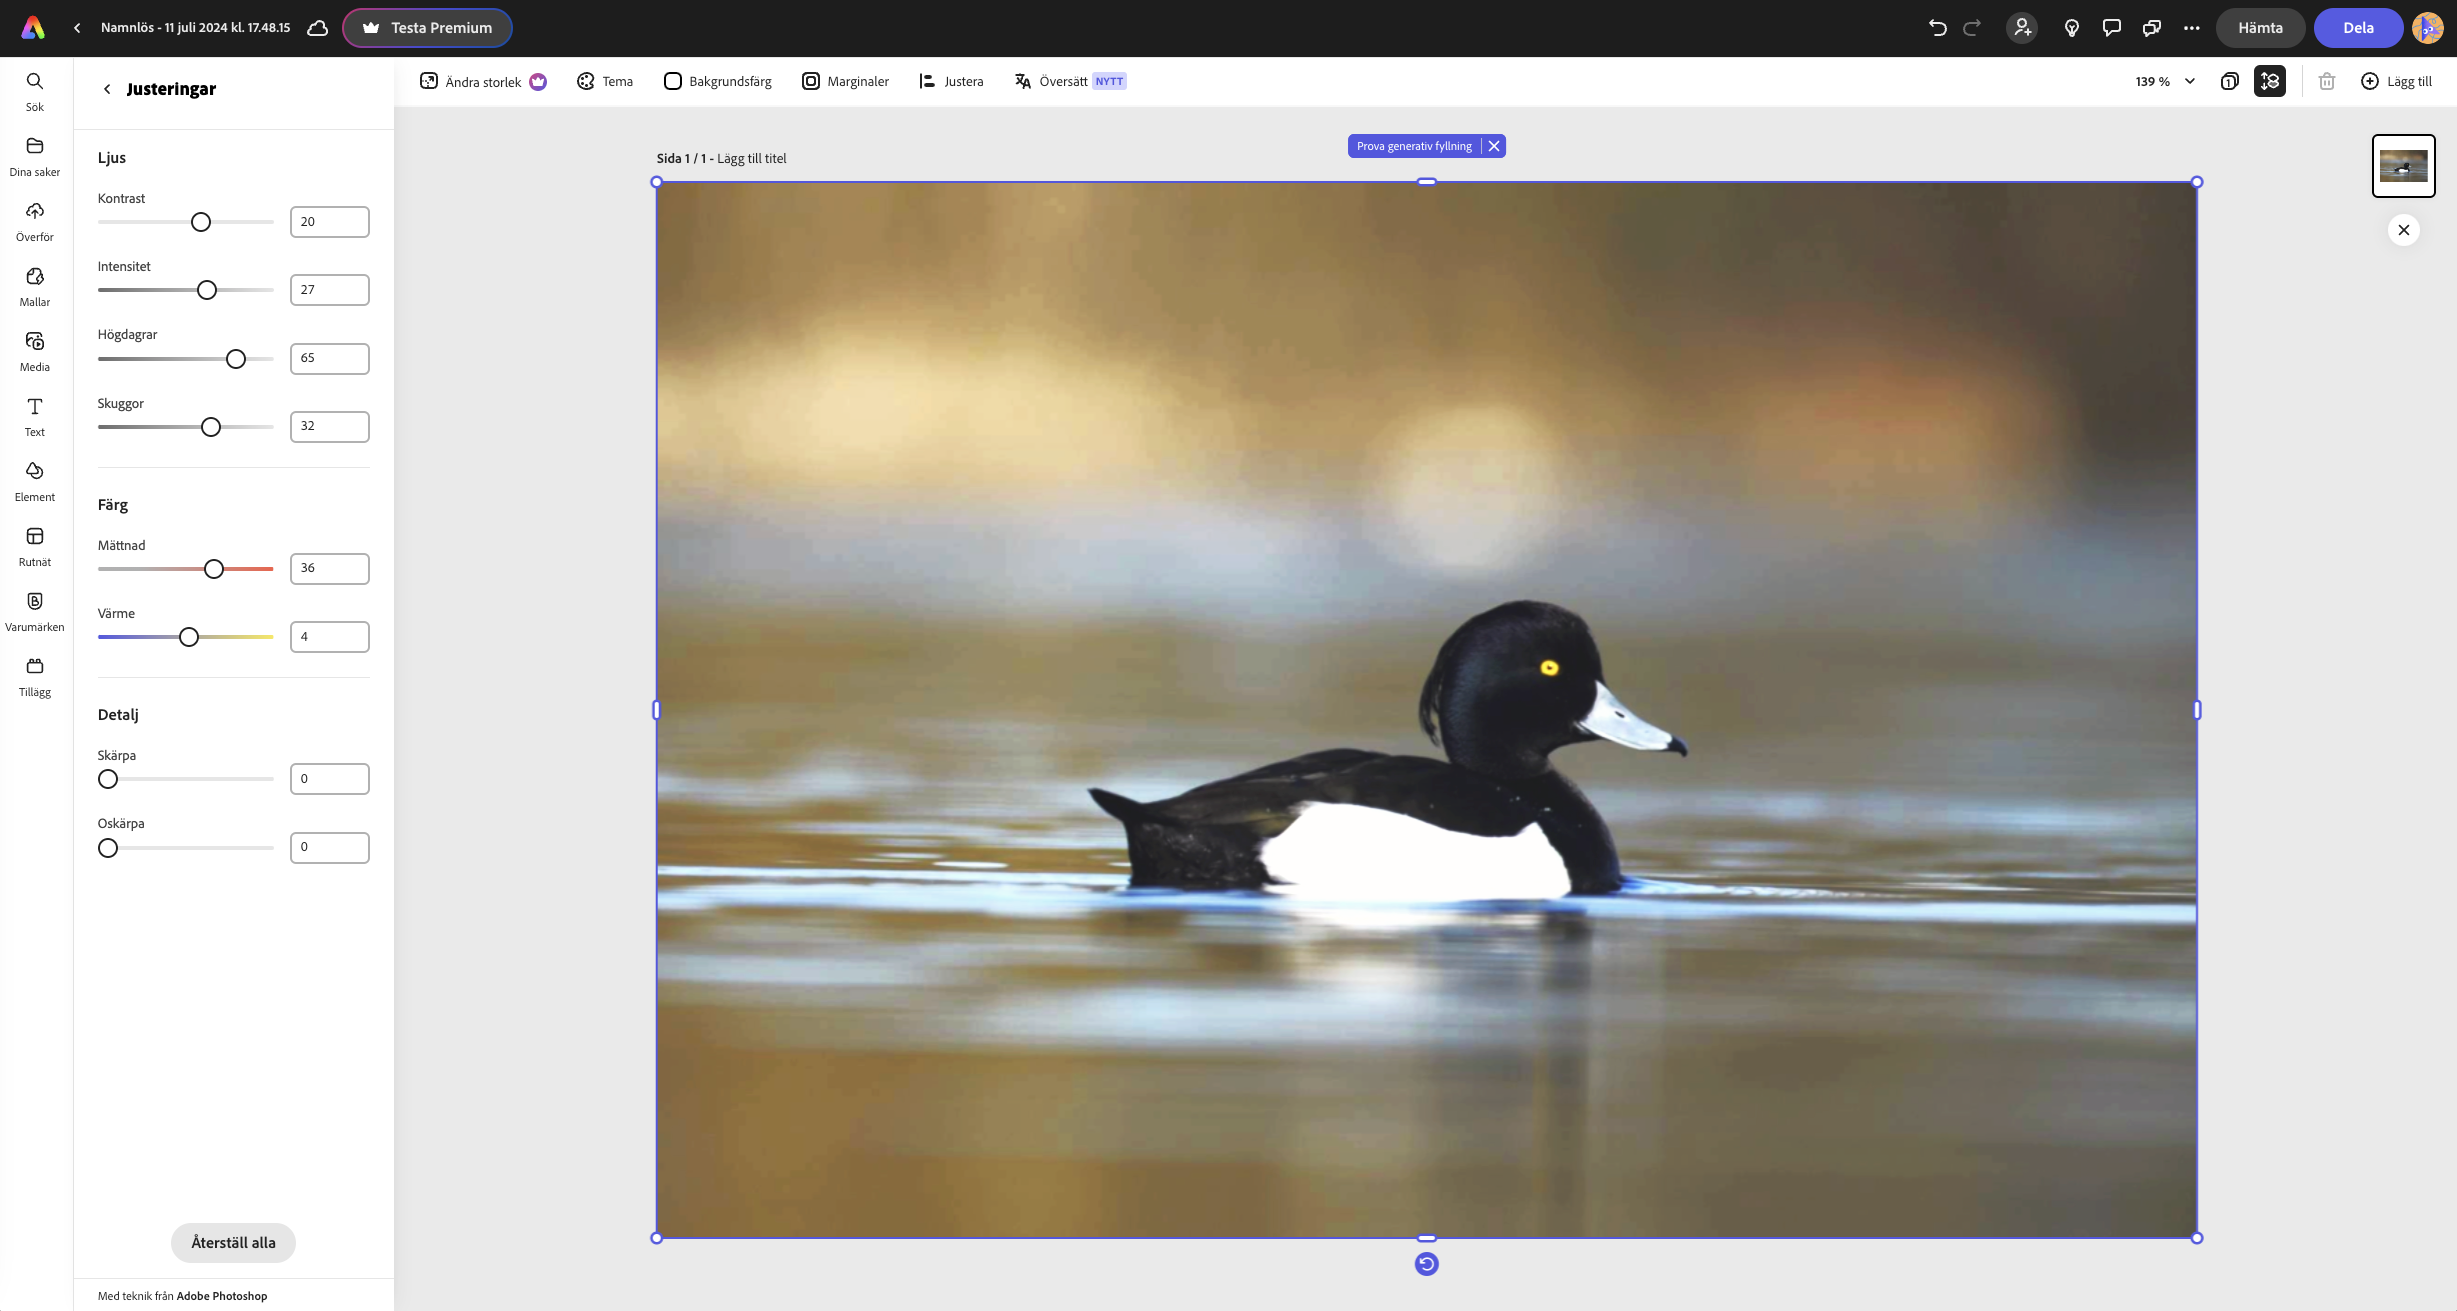This screenshot has height=1311, width=2457.
Task: Open the comments speech bubble icon
Action: click(2111, 28)
